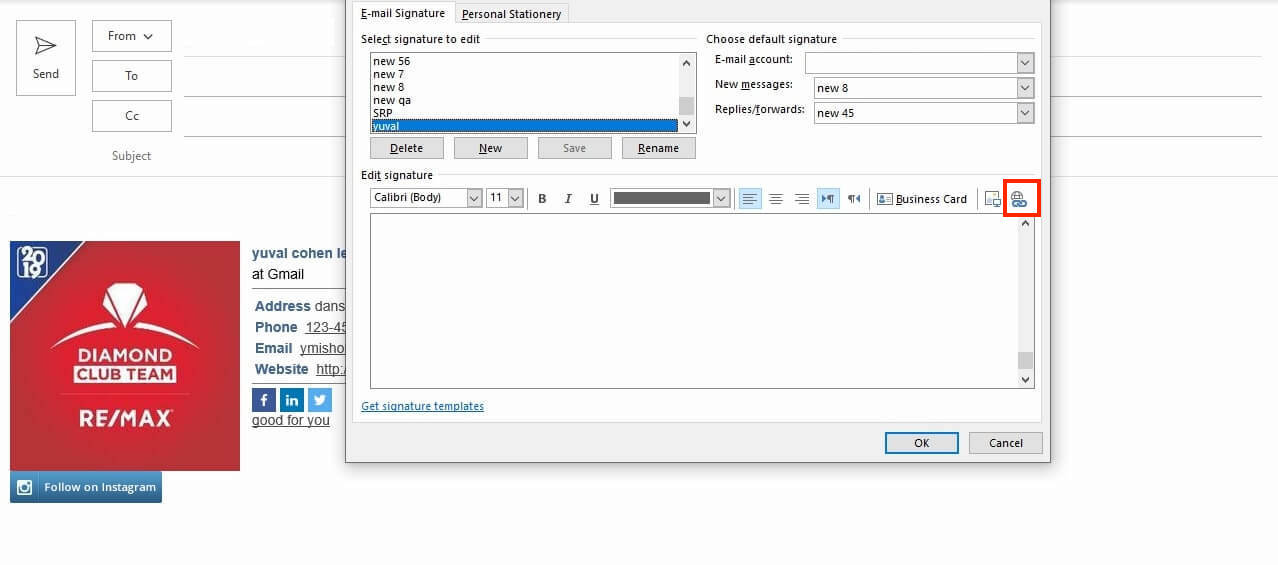Click the Delete signature button
The image size is (1278, 565).
tap(406, 148)
